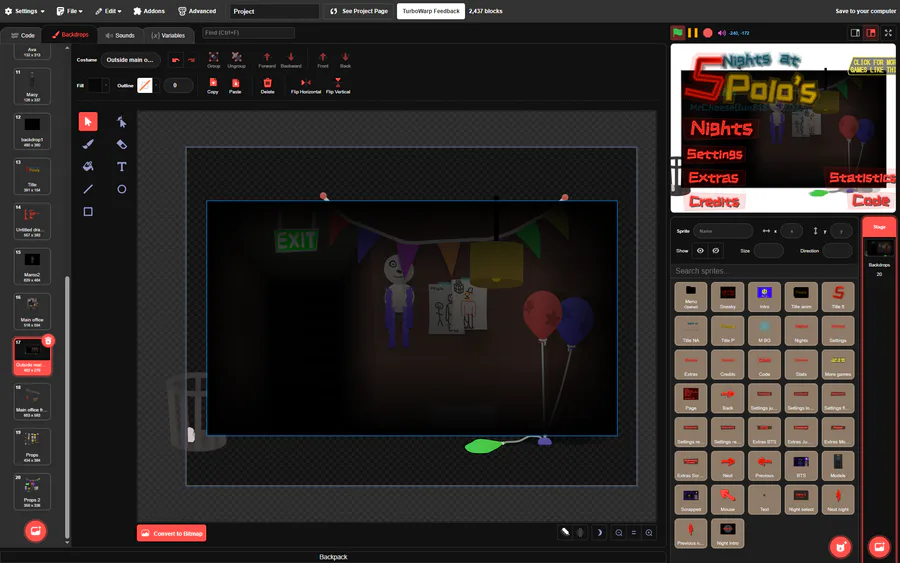Show sprite using open eye icon

click(x=700, y=251)
